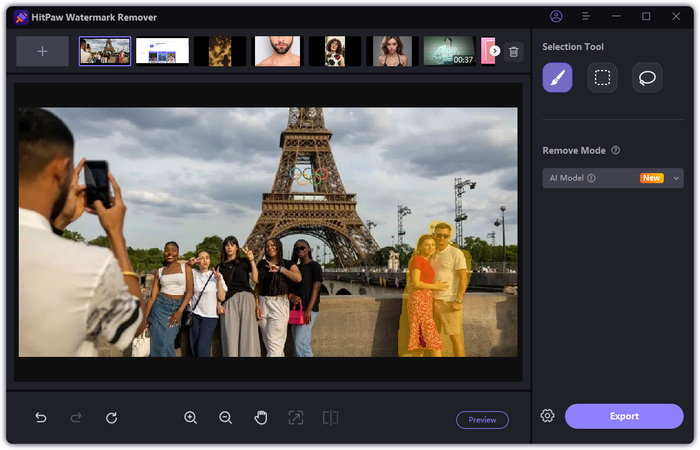The width and height of the screenshot is (700, 450).
Task: Click the Export button
Action: tap(623, 416)
